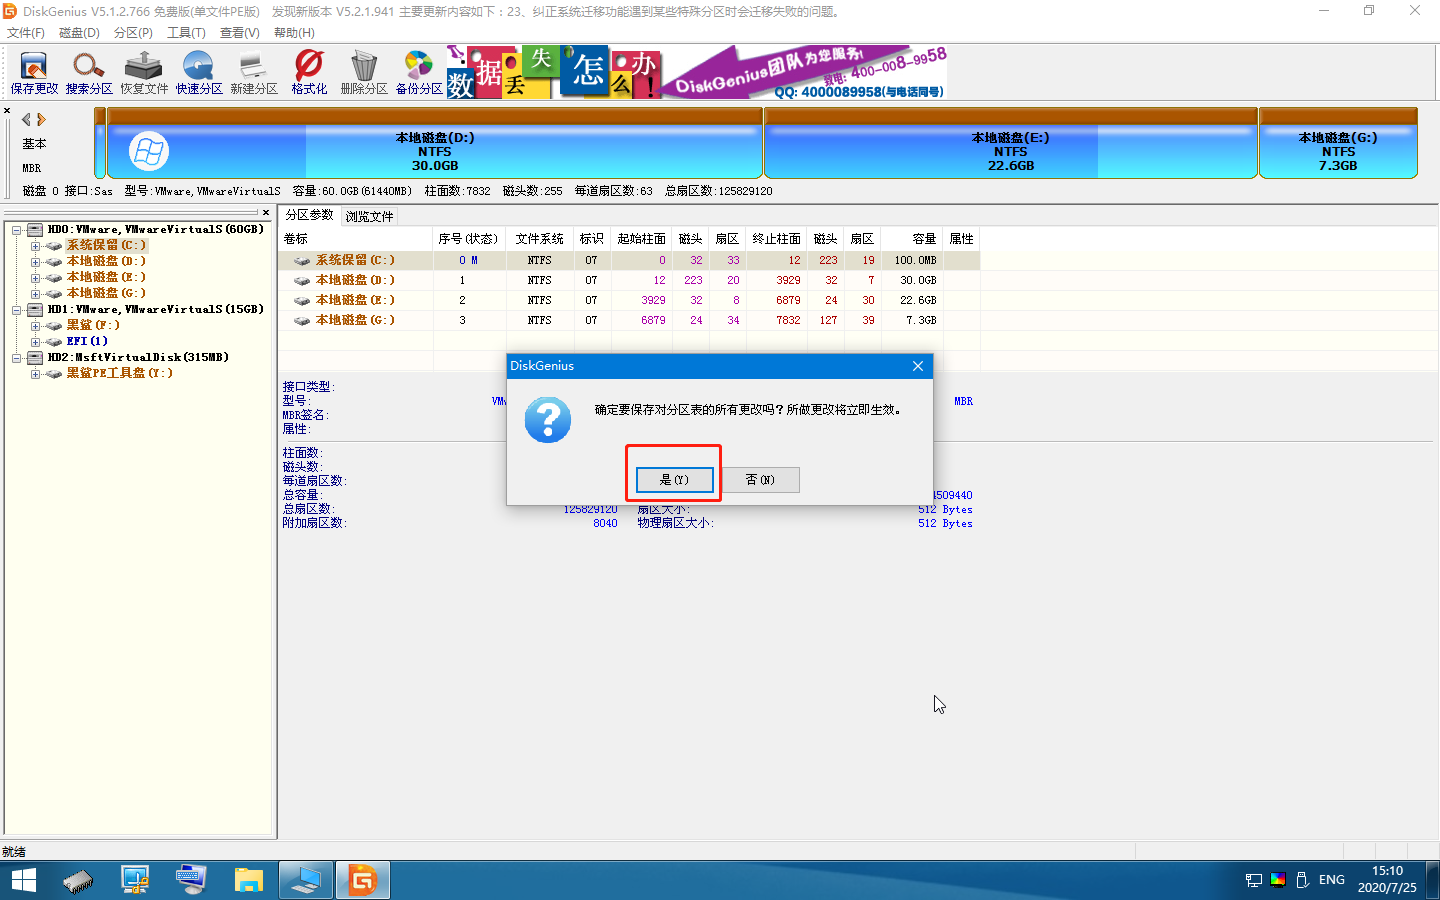Close the disk tree side panel
This screenshot has height=900, width=1440.
(x=266, y=212)
